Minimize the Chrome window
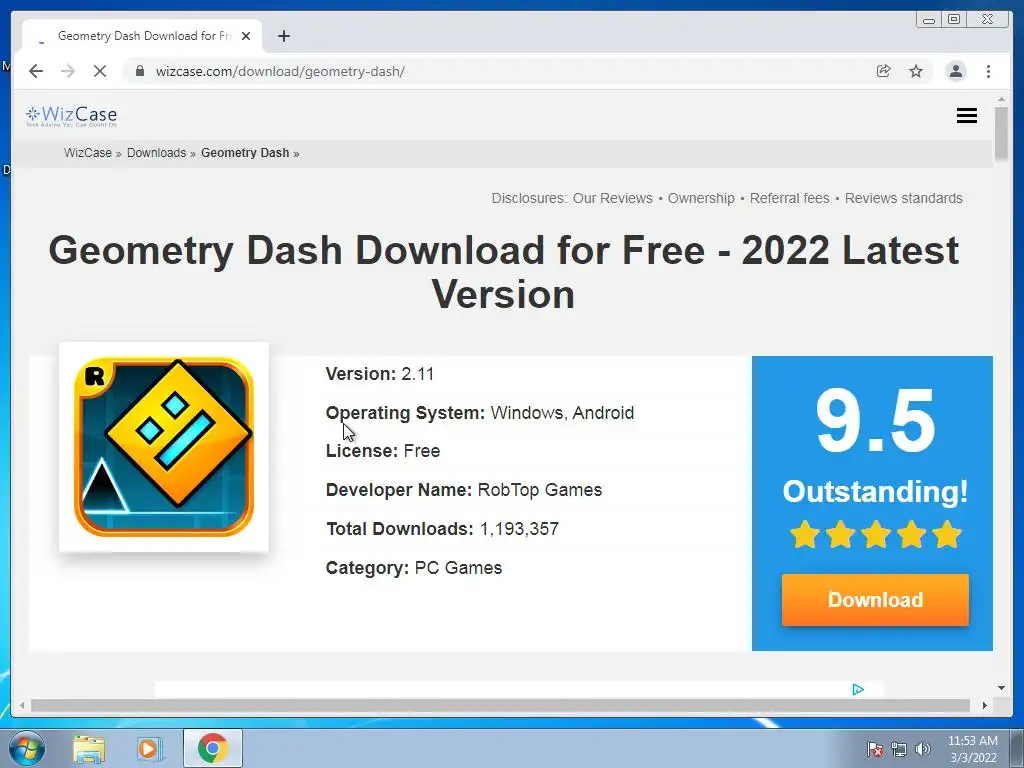The height and width of the screenshot is (768, 1024). click(x=928, y=20)
